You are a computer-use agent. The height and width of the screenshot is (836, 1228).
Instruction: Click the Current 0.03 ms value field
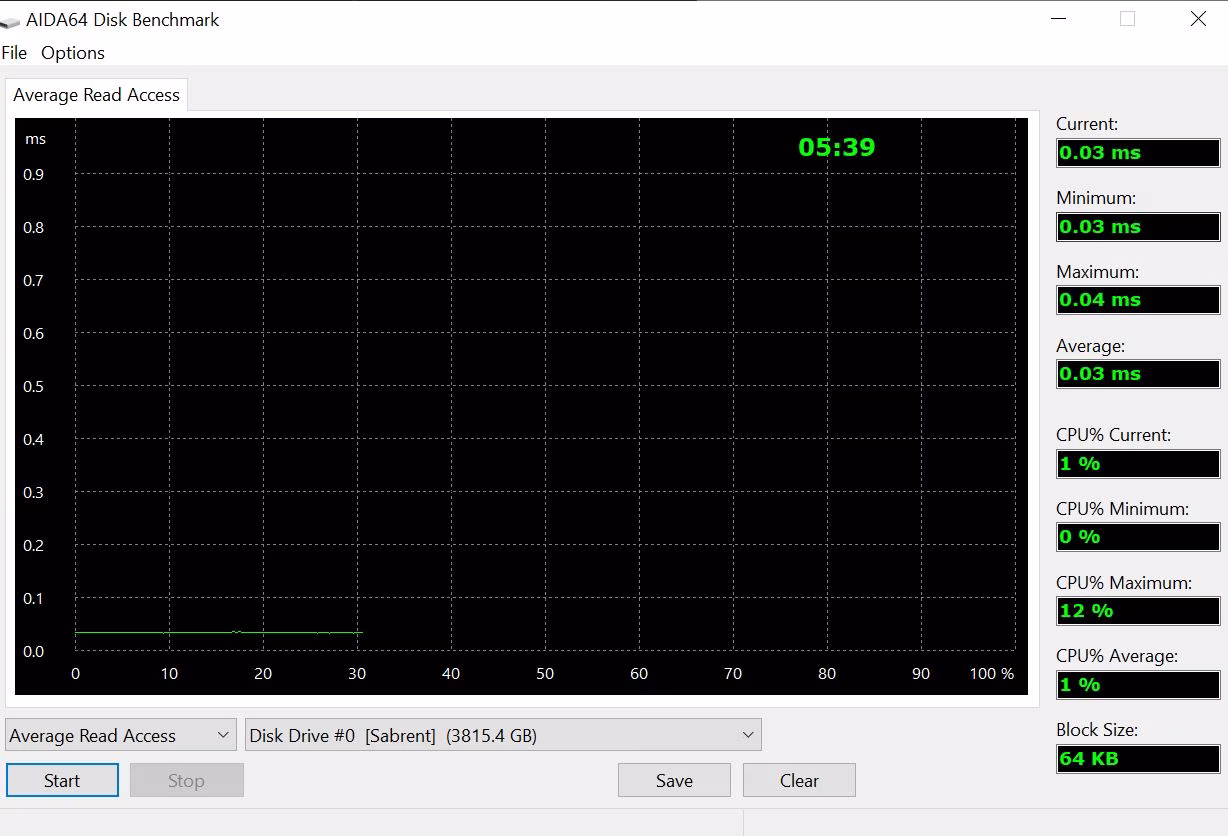1138,153
